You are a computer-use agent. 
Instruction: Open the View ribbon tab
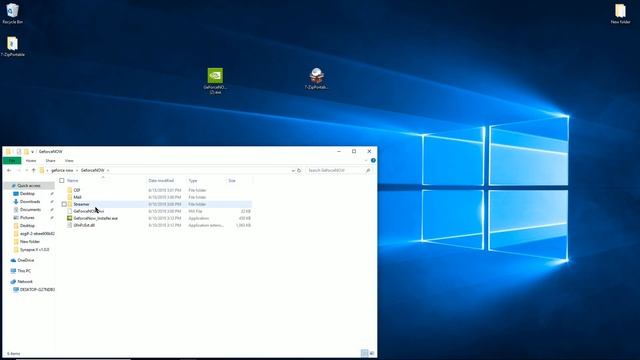point(69,160)
